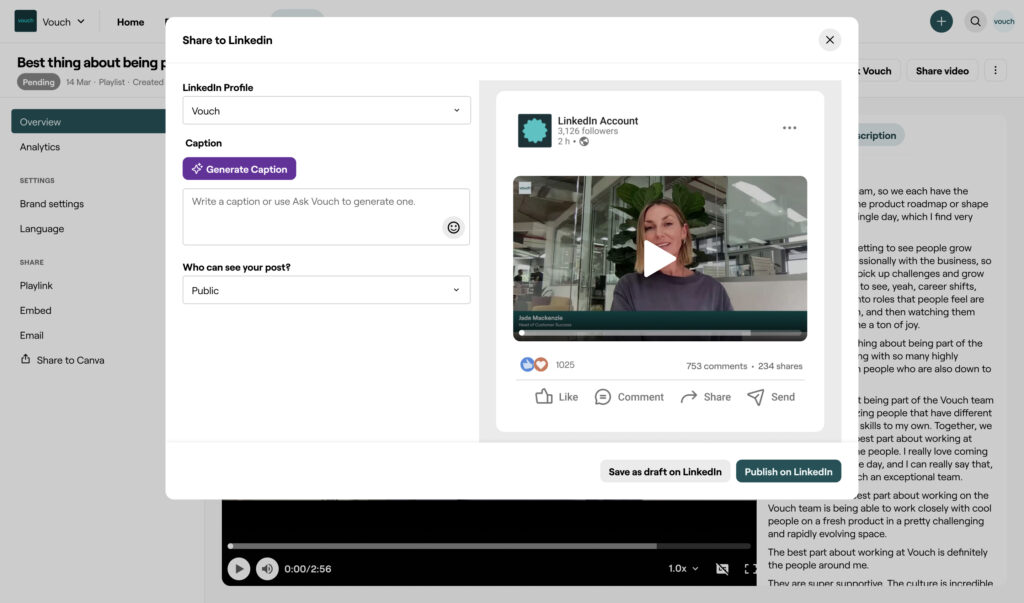The image size is (1024, 603).
Task: Click the 753 comments count
Action: click(716, 366)
